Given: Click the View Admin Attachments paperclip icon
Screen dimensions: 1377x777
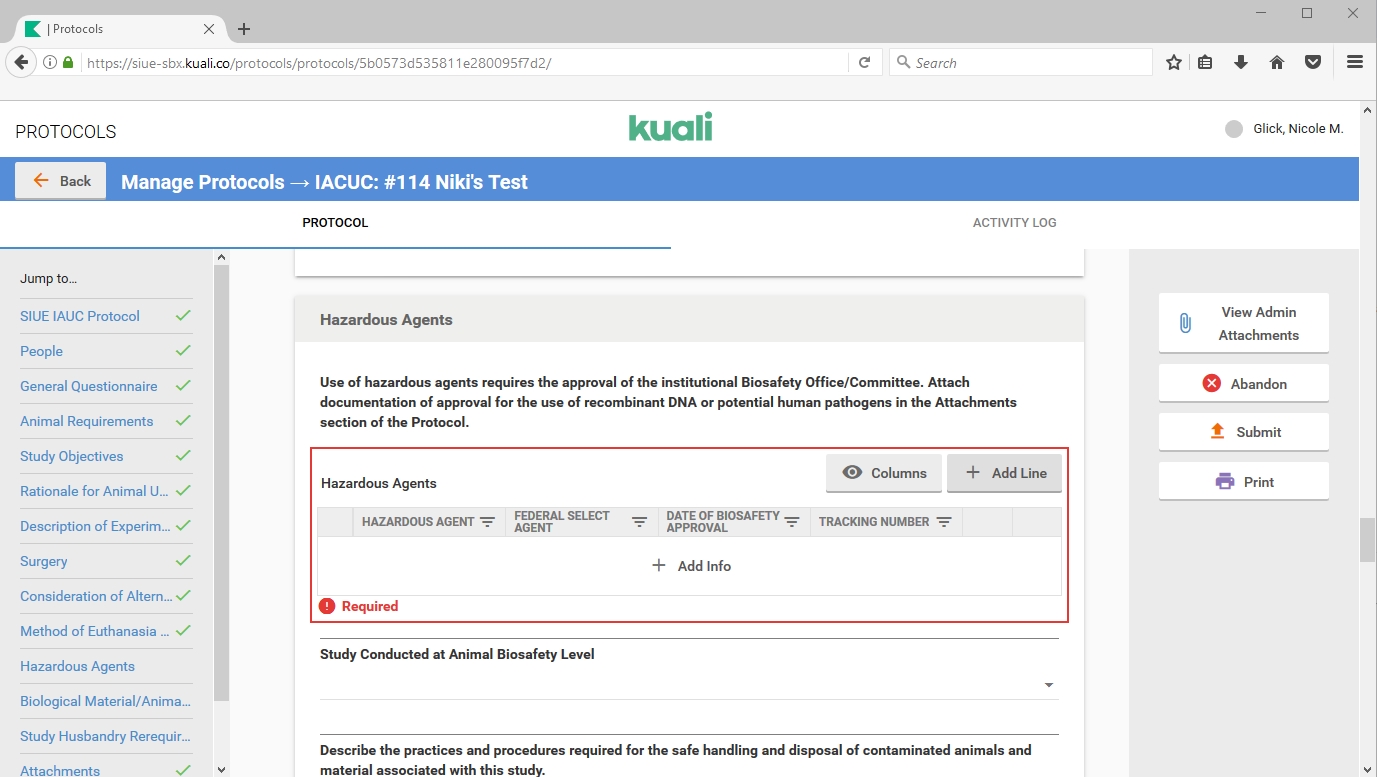Looking at the screenshot, I should (x=1185, y=323).
